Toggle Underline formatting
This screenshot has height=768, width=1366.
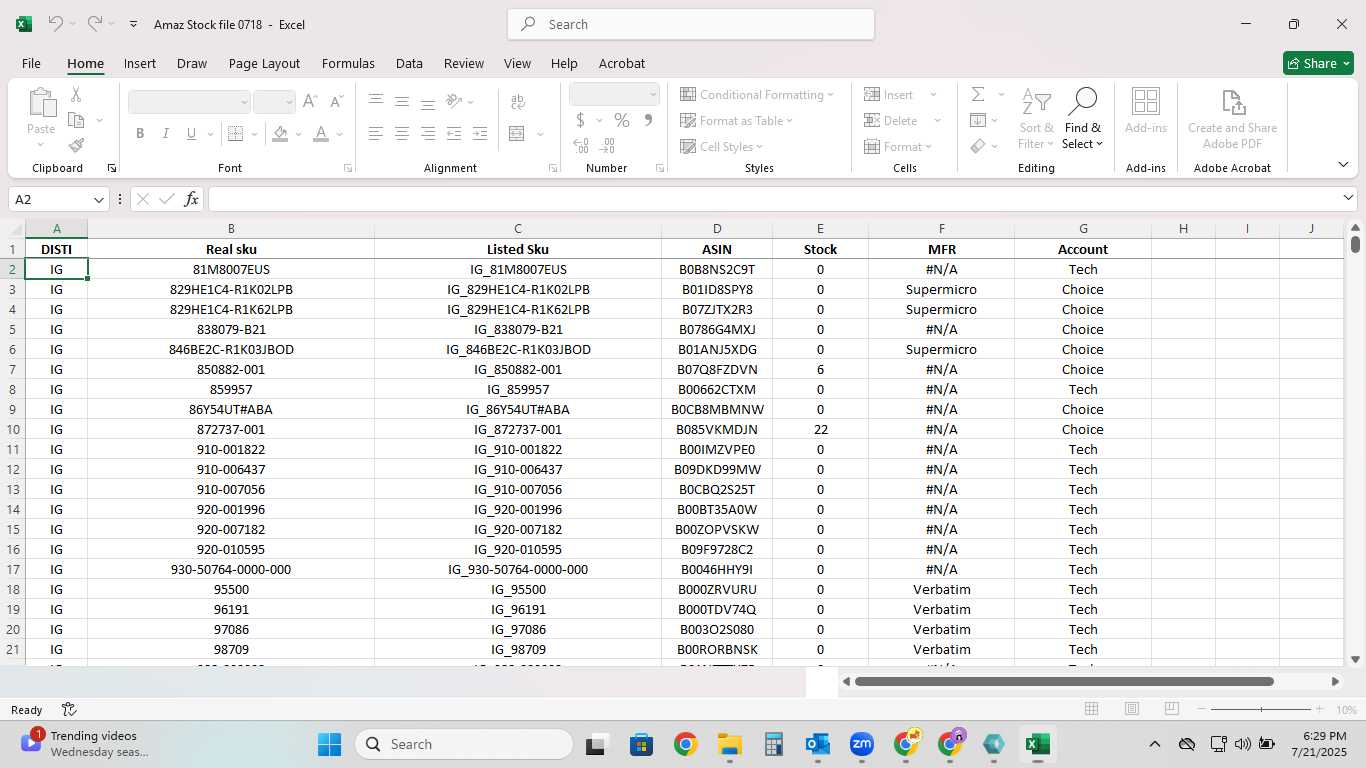(191, 133)
